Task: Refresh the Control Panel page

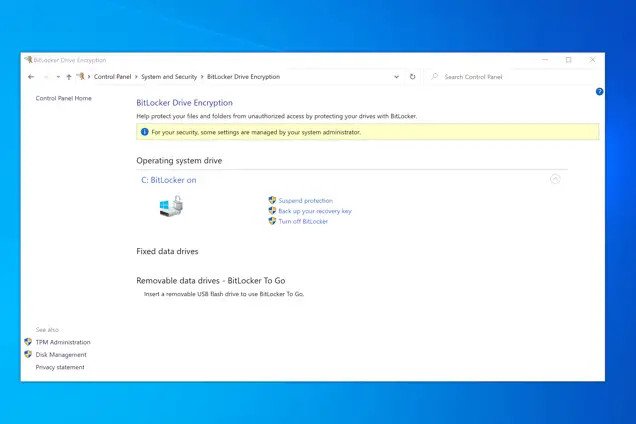Action: point(413,77)
